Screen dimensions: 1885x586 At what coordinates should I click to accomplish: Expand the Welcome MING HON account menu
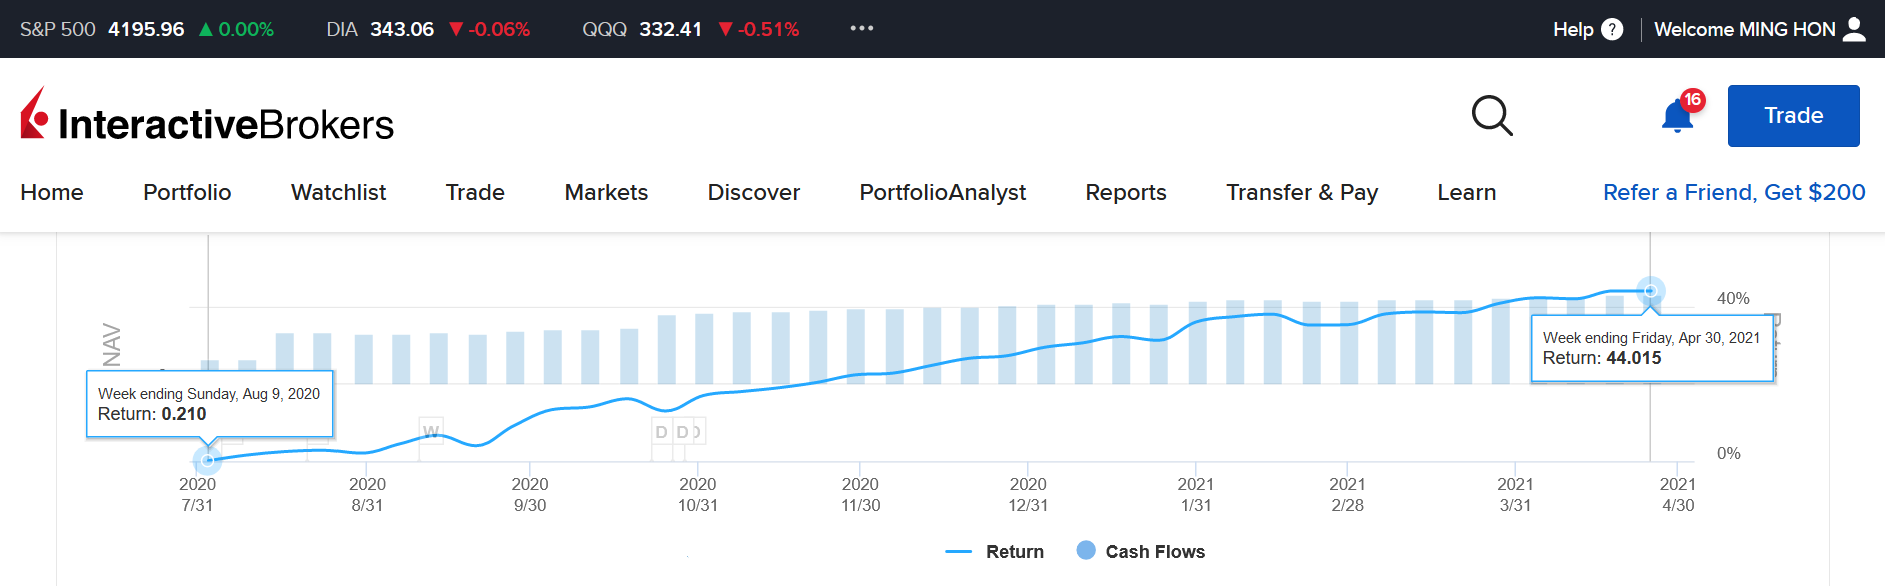(1744, 29)
